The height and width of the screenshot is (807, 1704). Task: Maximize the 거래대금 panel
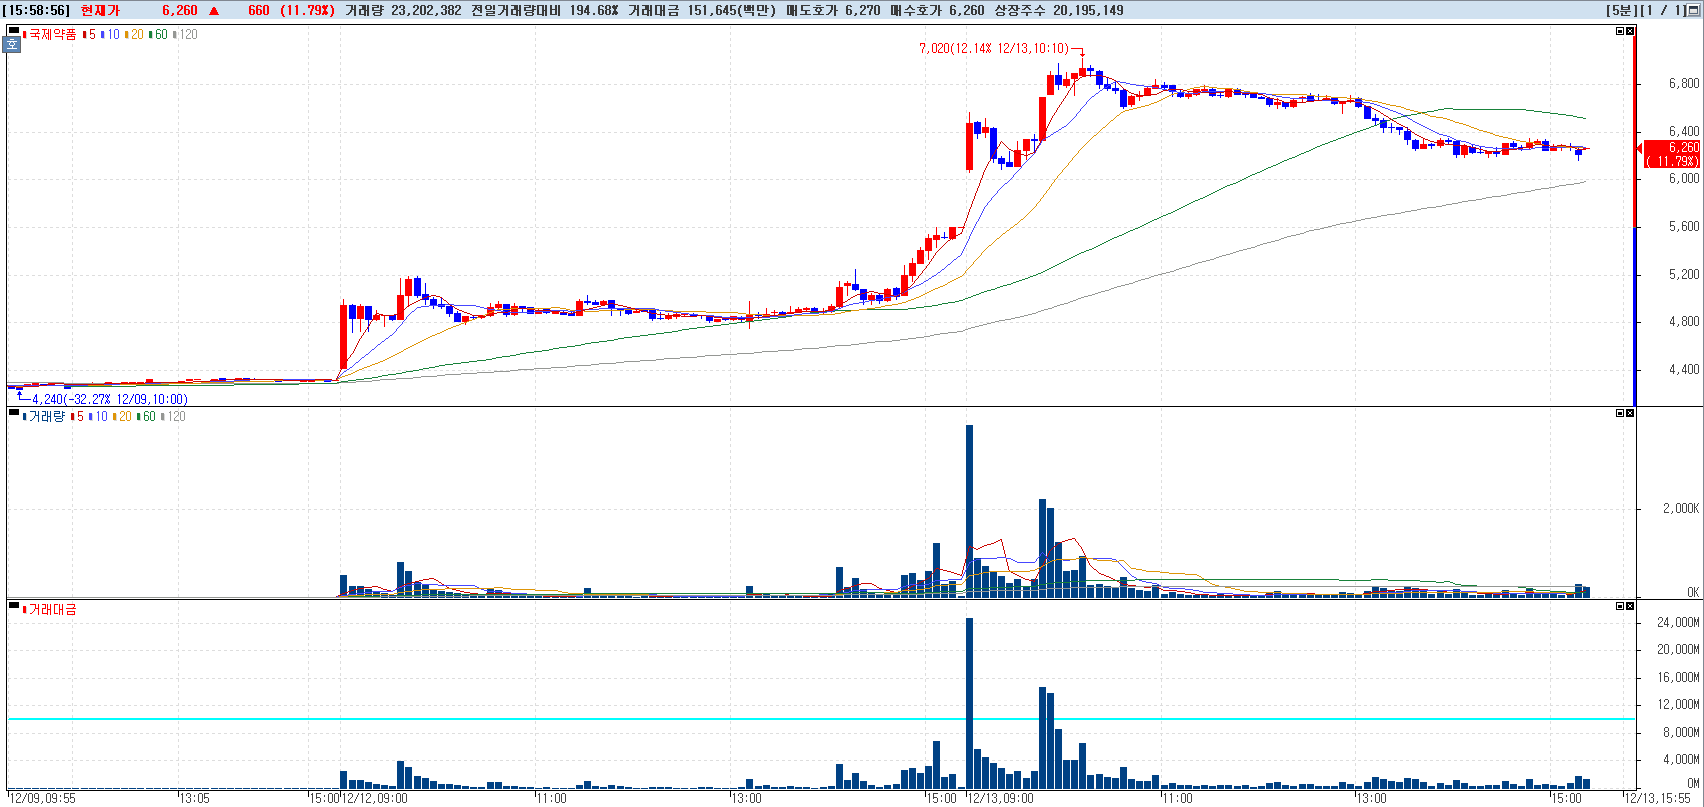1620,605
